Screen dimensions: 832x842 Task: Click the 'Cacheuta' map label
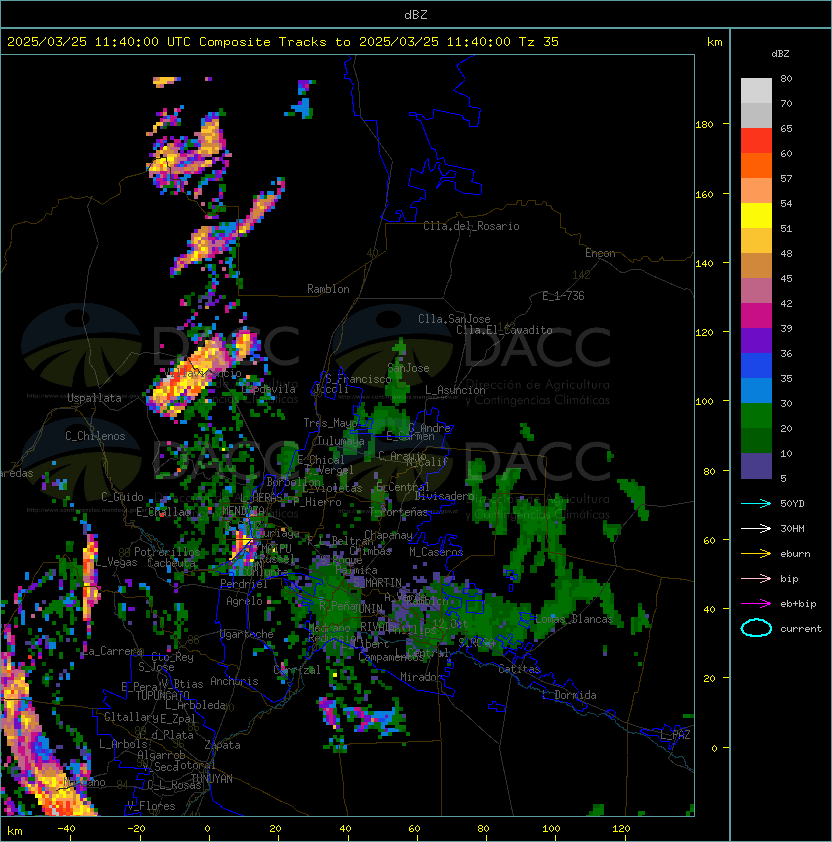[171, 563]
